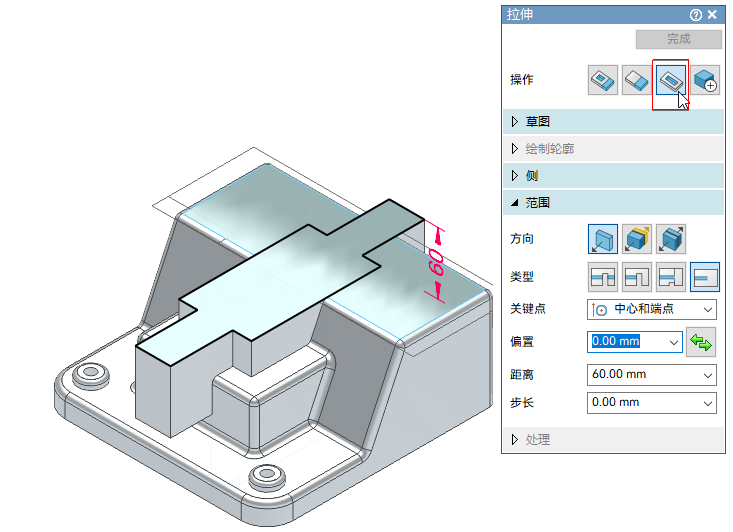Select the Automatic operation icon in 操作 row
This screenshot has height=532, width=733.
(x=603, y=80)
